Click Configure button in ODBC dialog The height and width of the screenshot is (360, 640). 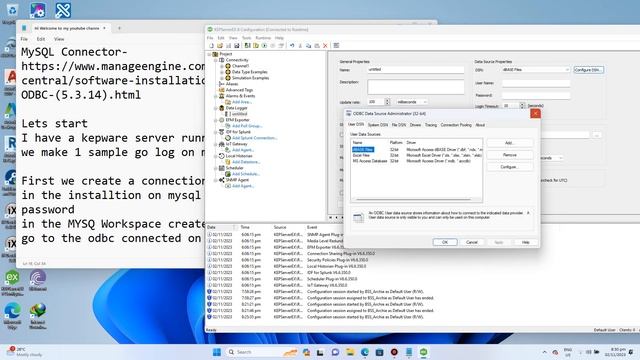pos(509,167)
